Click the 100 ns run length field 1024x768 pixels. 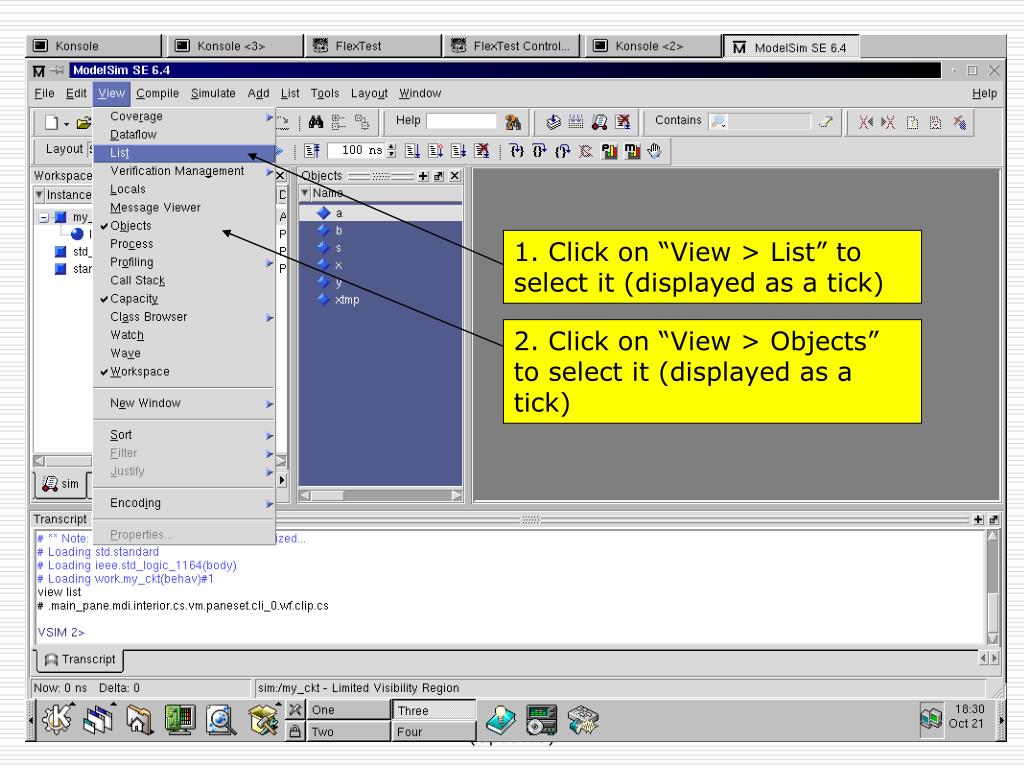357,151
